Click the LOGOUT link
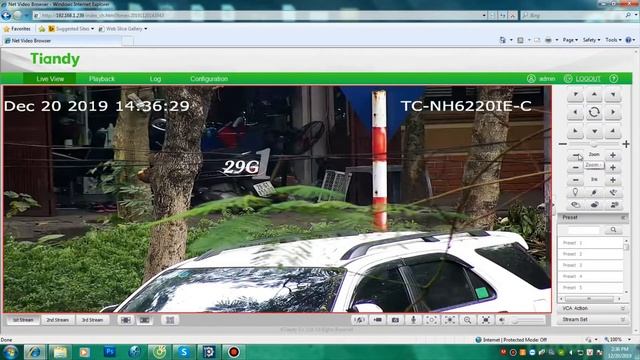 coord(588,79)
